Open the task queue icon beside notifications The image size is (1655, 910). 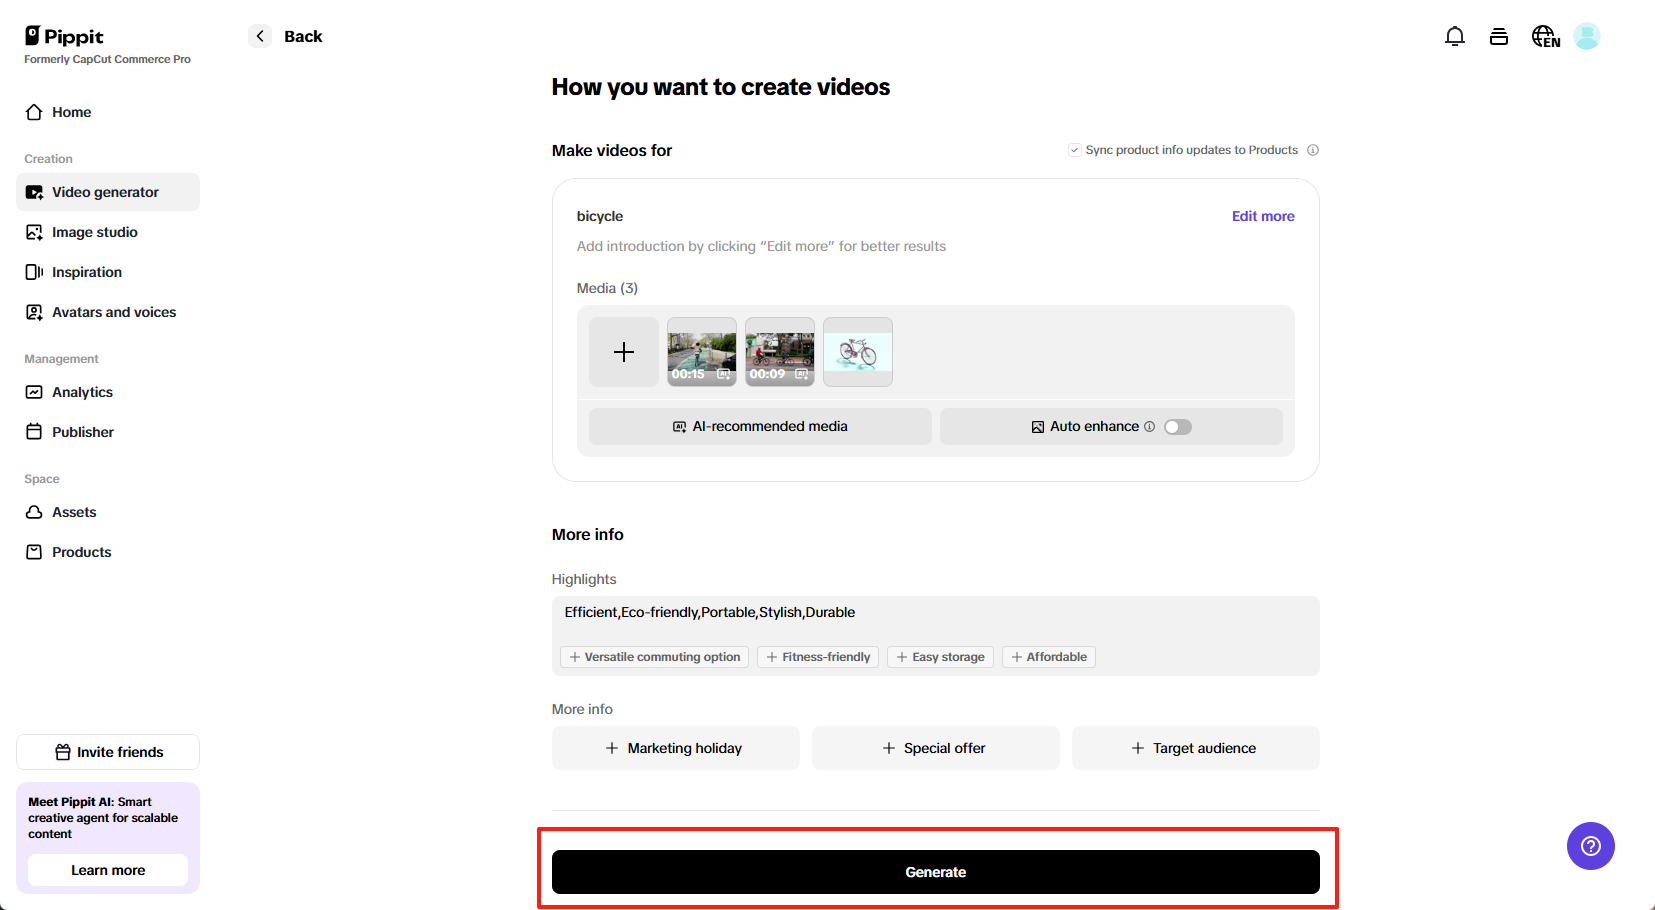[x=1499, y=35]
